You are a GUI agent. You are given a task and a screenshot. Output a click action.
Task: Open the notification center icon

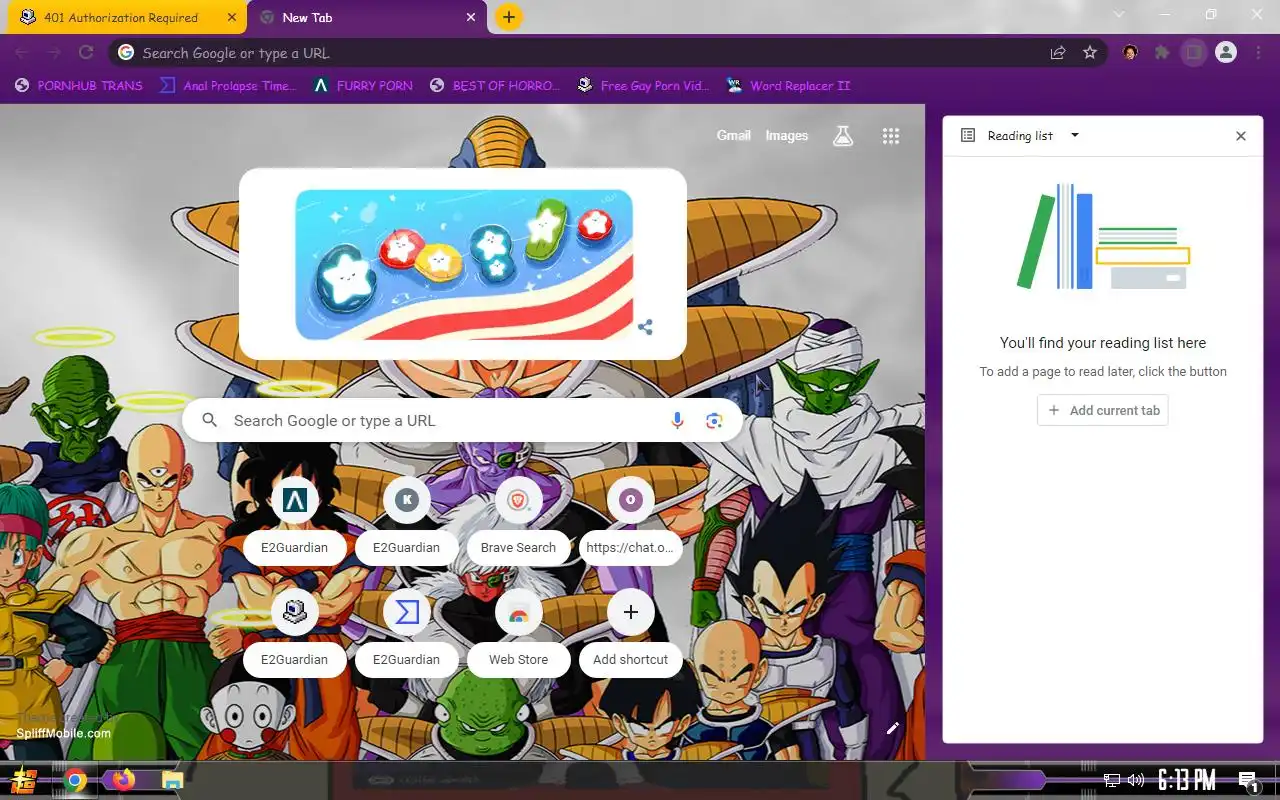coord(1248,781)
